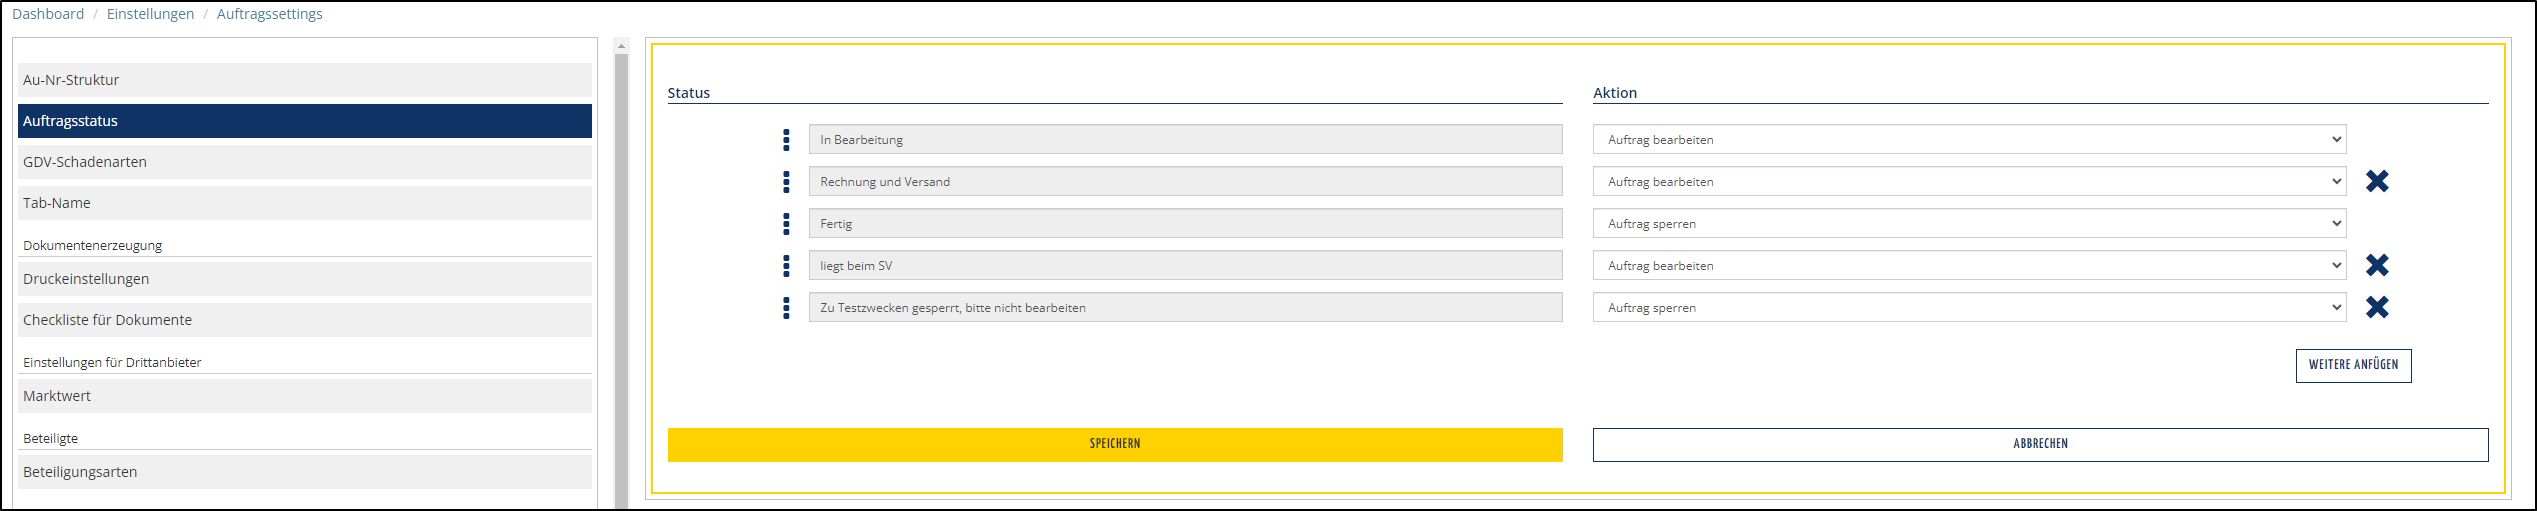Click the sidebar scroll-up arrow

(x=621, y=46)
